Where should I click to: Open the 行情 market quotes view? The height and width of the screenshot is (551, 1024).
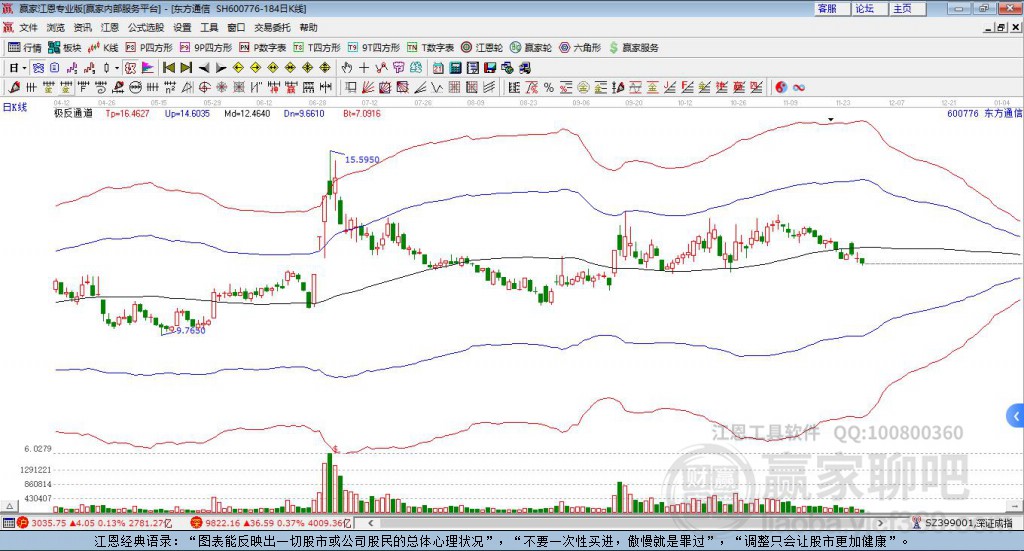click(25, 47)
